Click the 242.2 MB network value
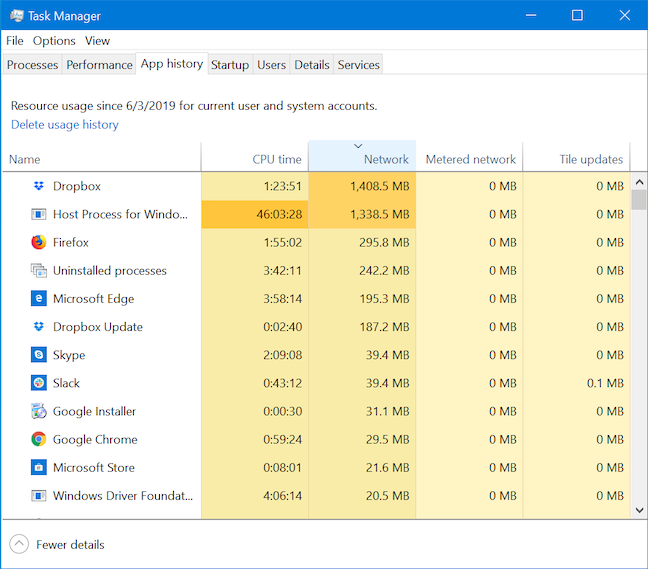 384,271
